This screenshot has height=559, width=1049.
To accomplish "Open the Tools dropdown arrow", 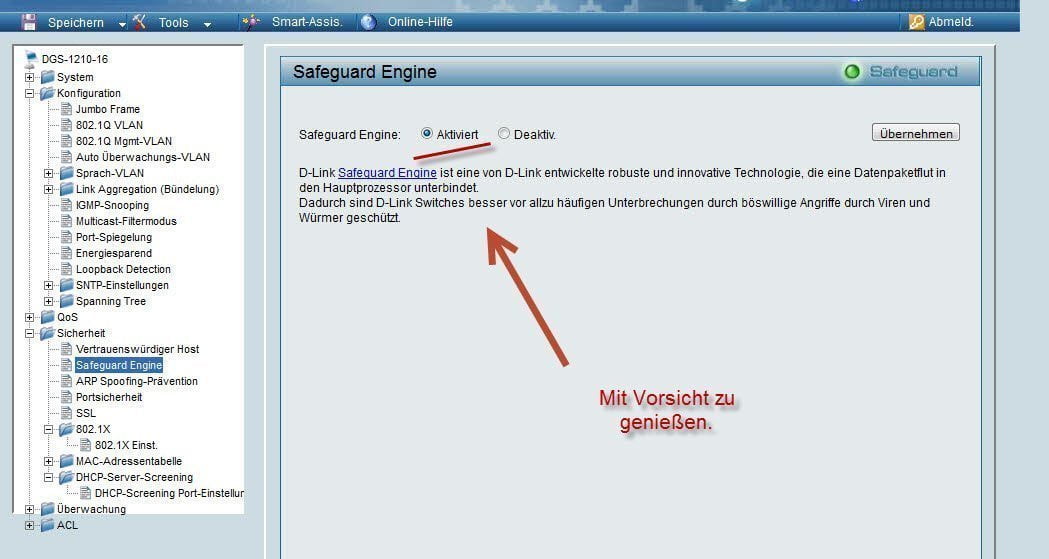I will tap(207, 24).
